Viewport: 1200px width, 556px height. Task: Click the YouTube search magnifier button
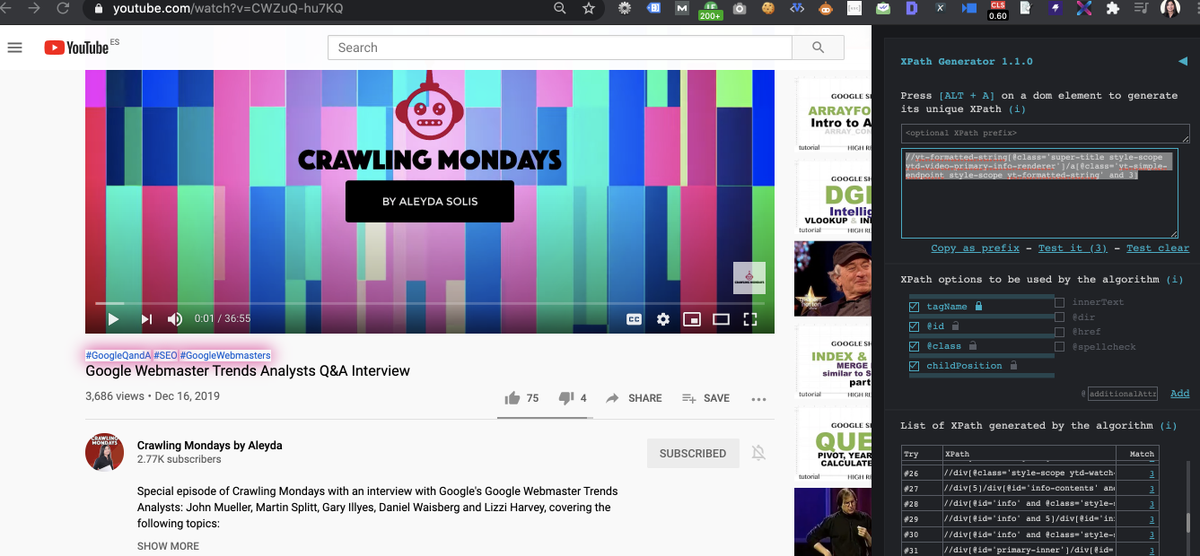(x=818, y=47)
